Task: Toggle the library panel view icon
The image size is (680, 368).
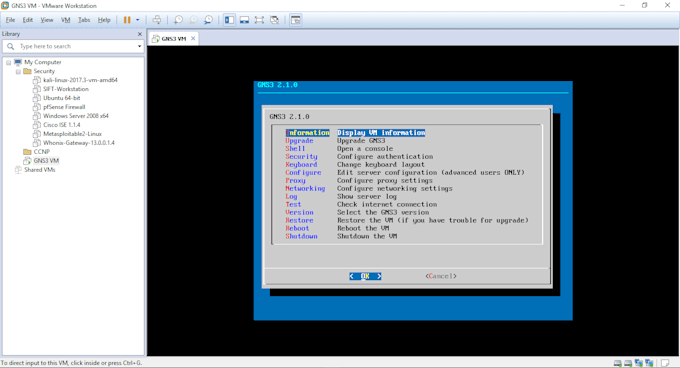Action: click(x=229, y=20)
